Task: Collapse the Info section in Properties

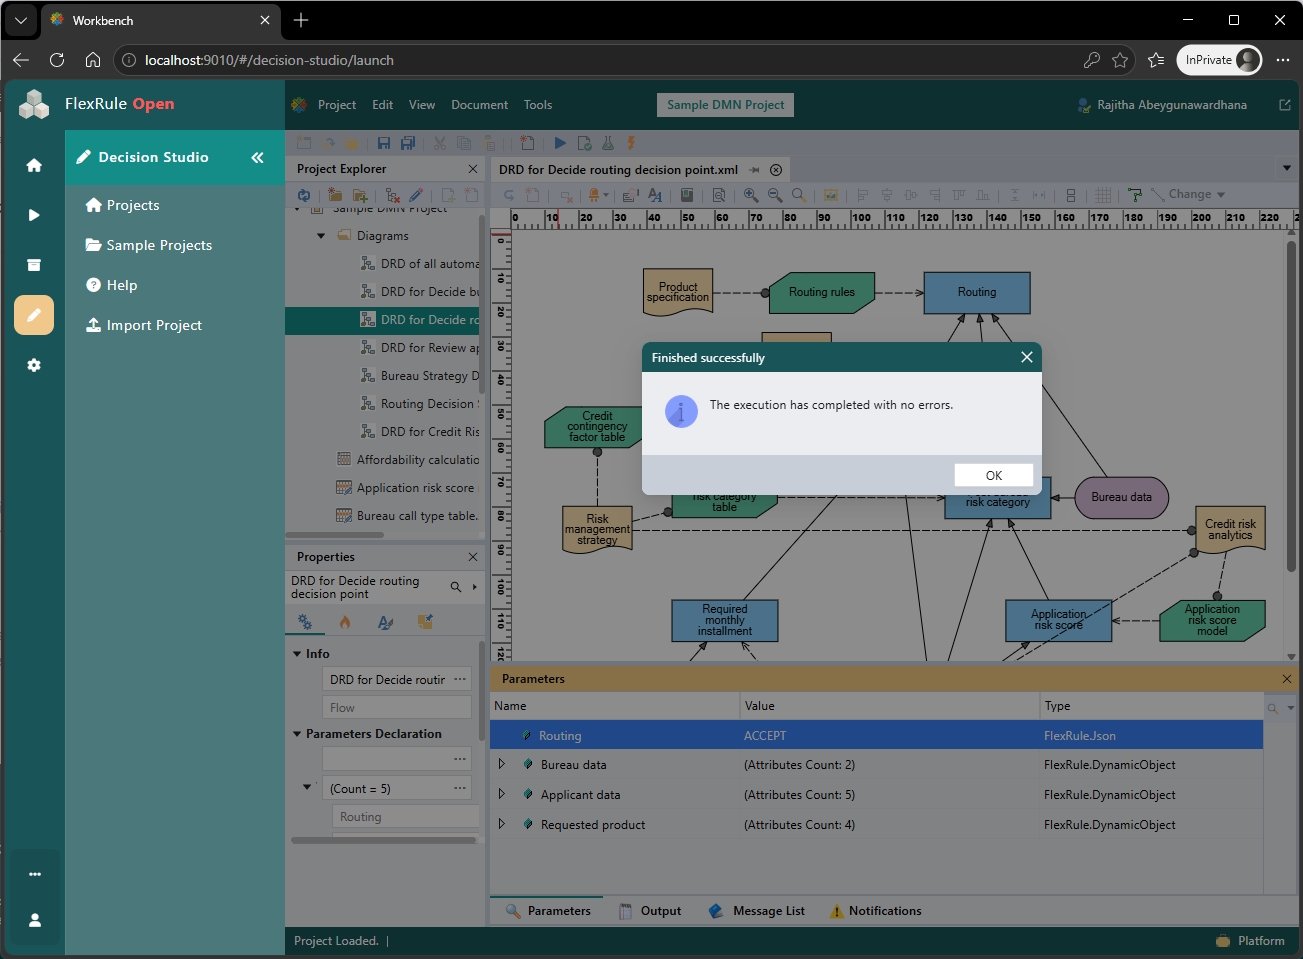Action: coord(297,654)
